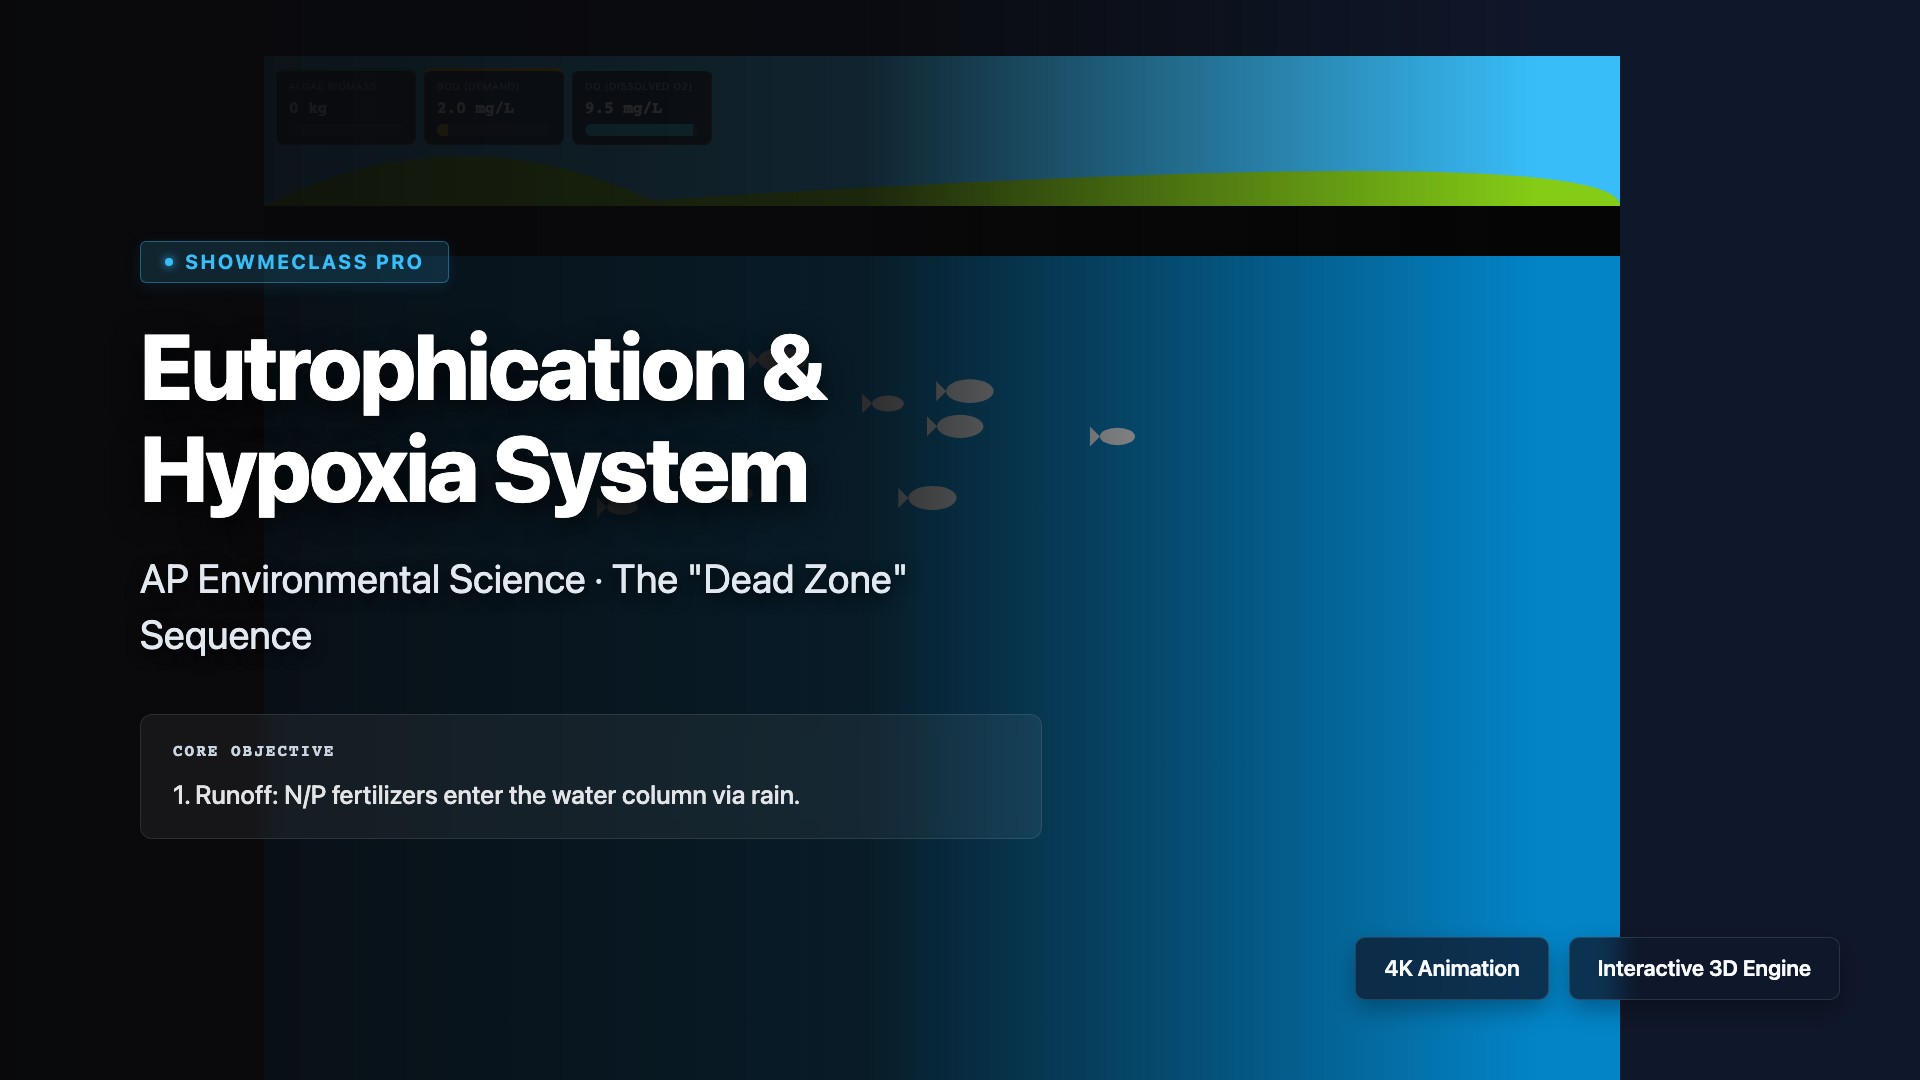Click the orange BOD demand bar indicator
This screenshot has width=1920, height=1080.
coord(443,130)
